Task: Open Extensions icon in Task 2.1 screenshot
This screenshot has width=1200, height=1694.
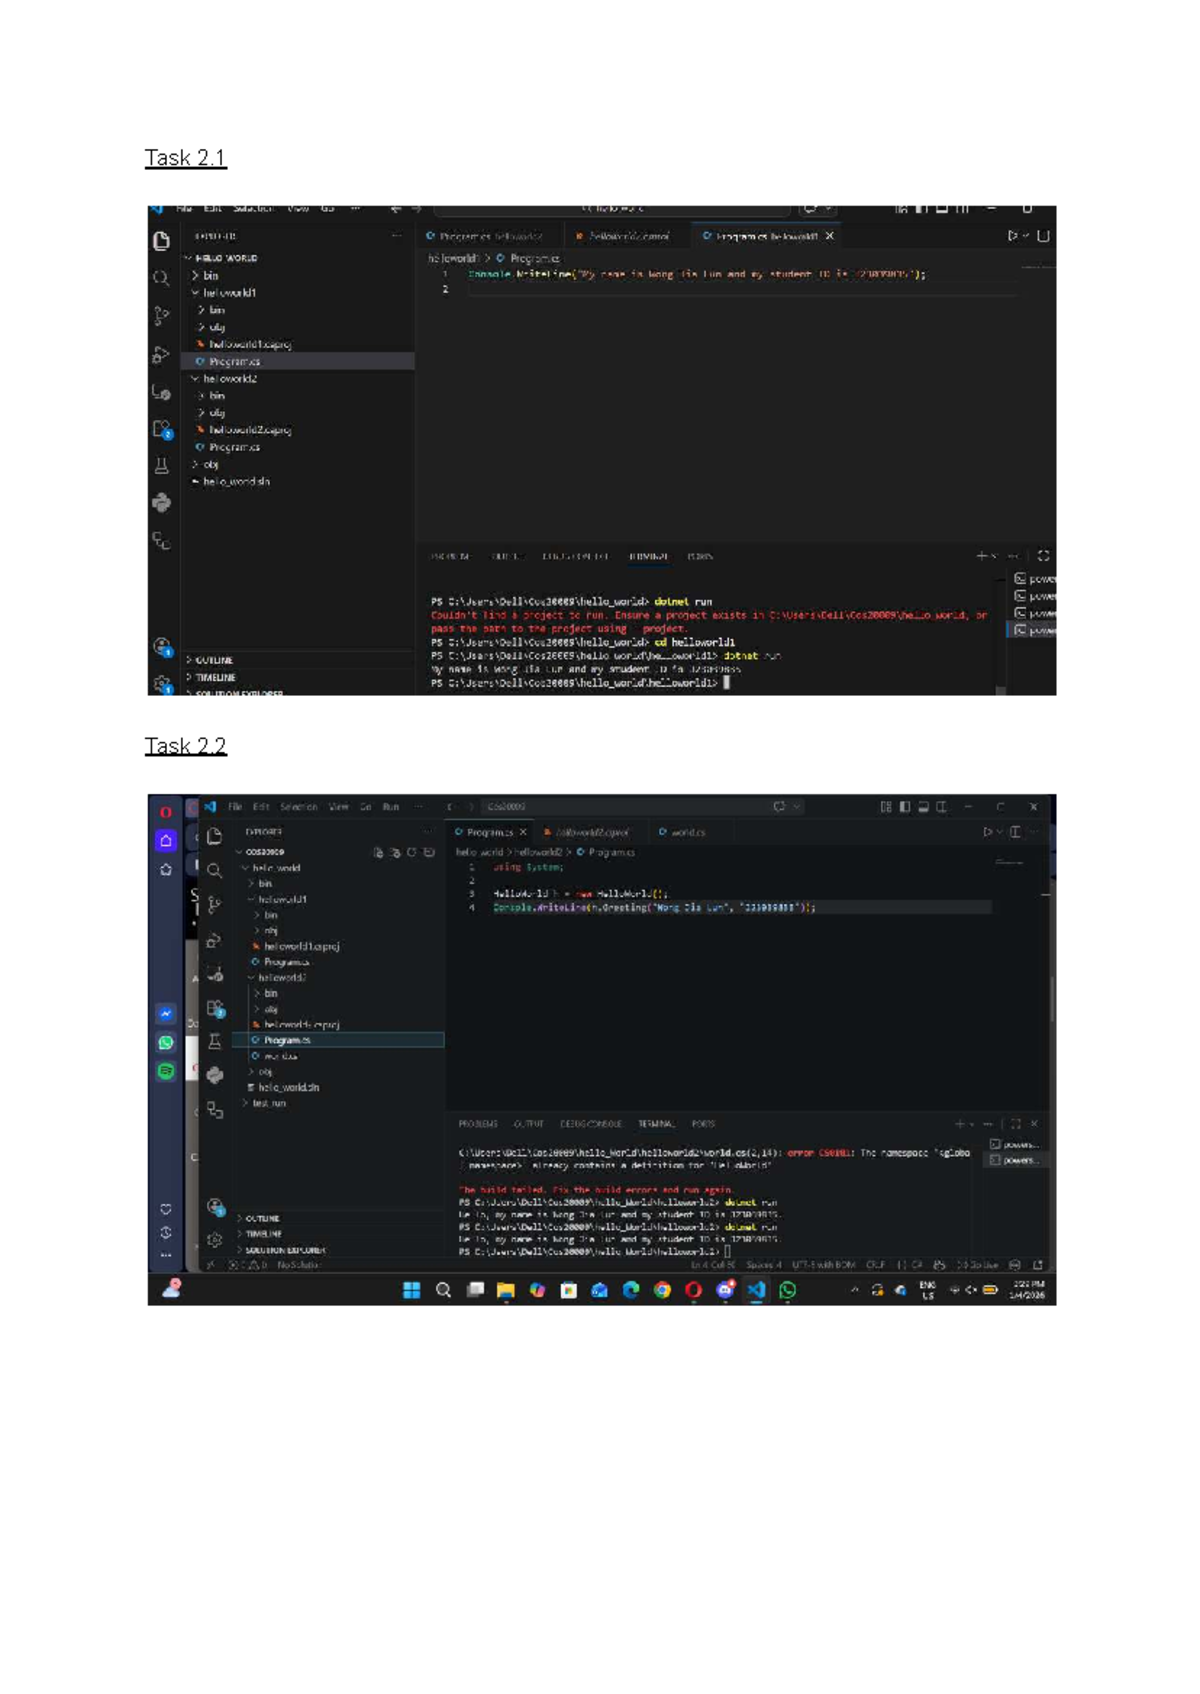Action: pos(162,429)
